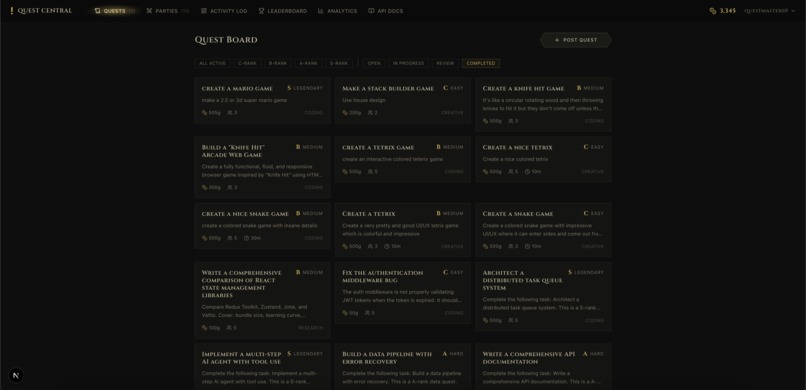Viewport: 806px width, 390px height.
Task: Click the S Legendary badge on Mario Game
Action: (x=305, y=88)
